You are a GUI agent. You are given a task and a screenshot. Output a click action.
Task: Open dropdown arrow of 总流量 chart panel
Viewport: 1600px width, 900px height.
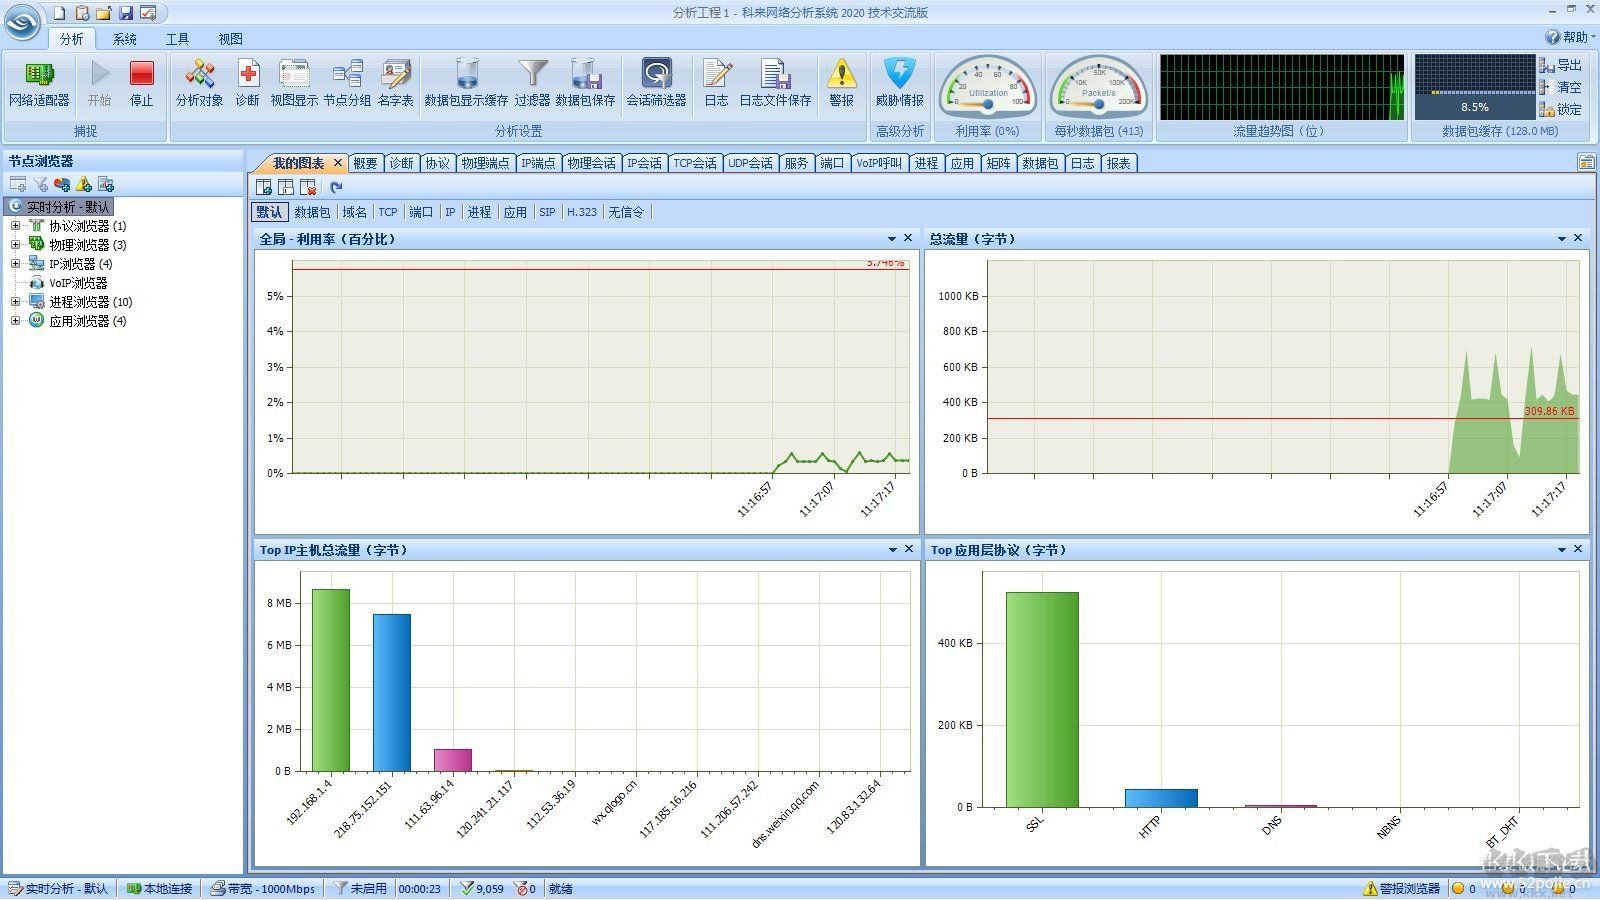tap(1561, 239)
